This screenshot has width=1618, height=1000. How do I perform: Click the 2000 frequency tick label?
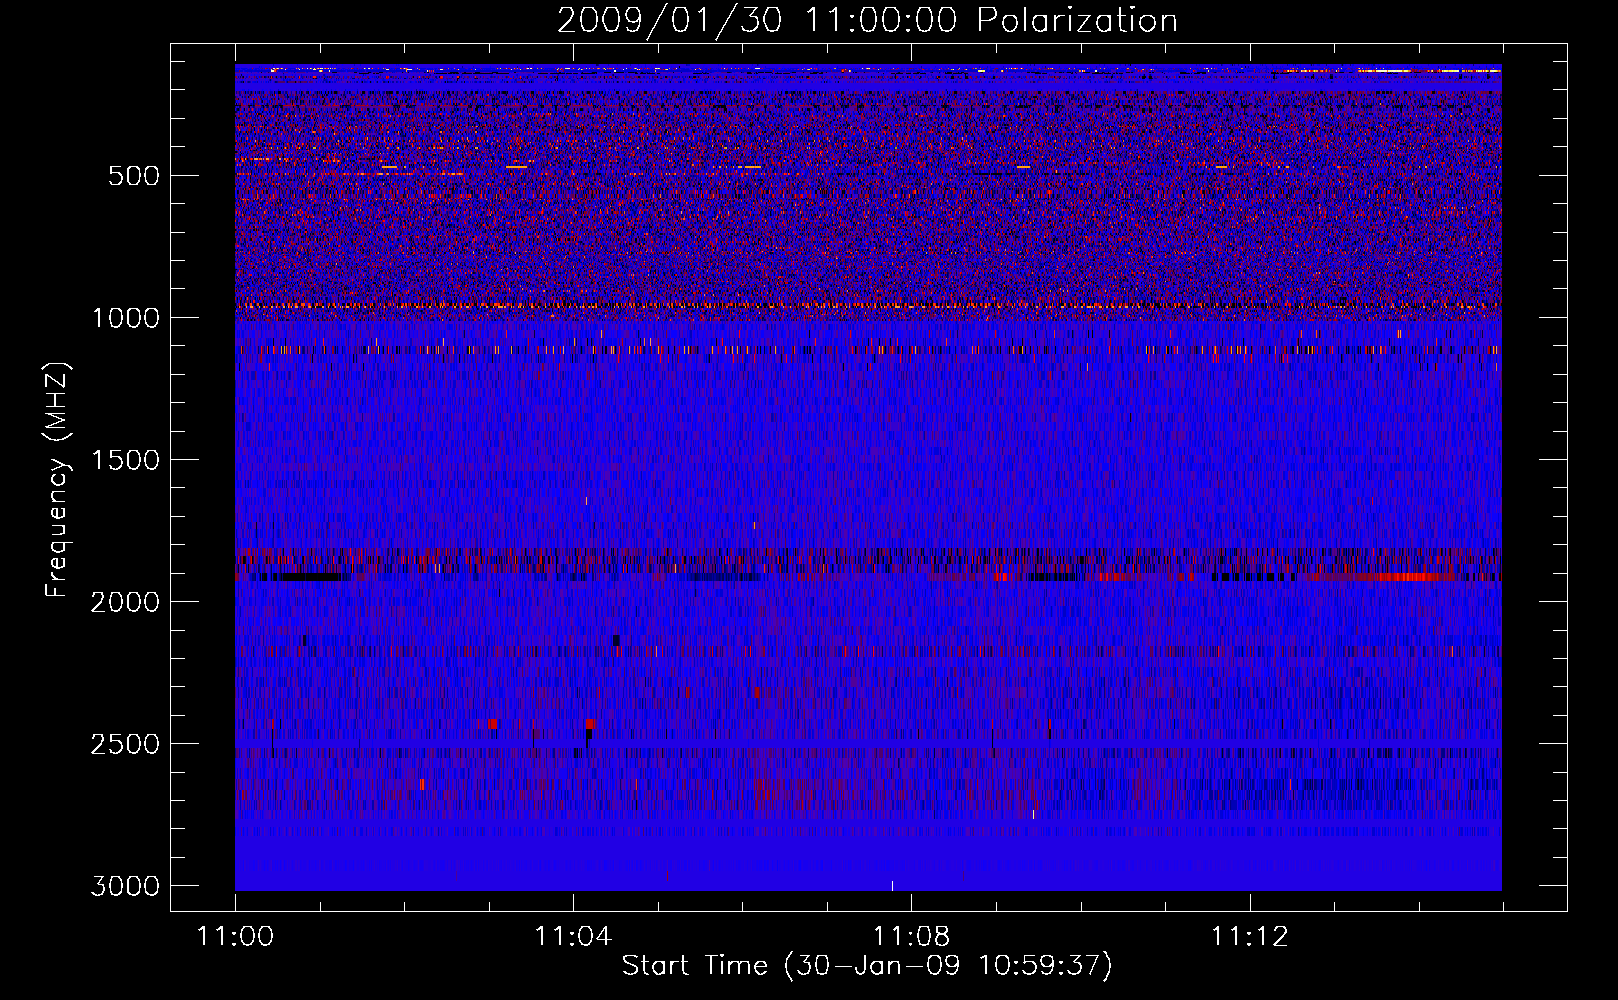pyautogui.click(x=125, y=602)
